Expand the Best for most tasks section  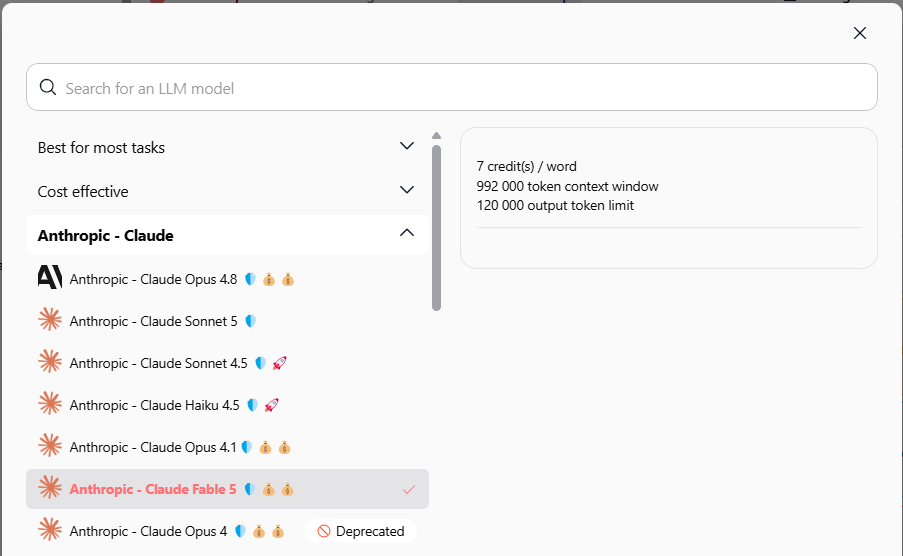(x=227, y=147)
